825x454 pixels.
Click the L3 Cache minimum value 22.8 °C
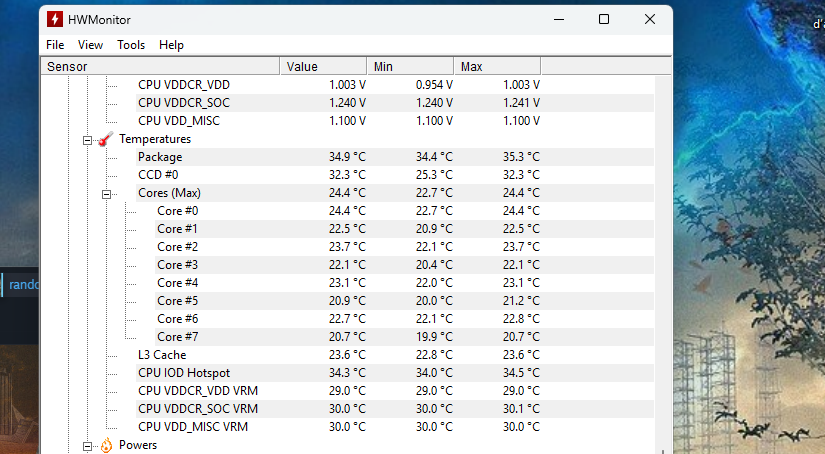point(434,355)
